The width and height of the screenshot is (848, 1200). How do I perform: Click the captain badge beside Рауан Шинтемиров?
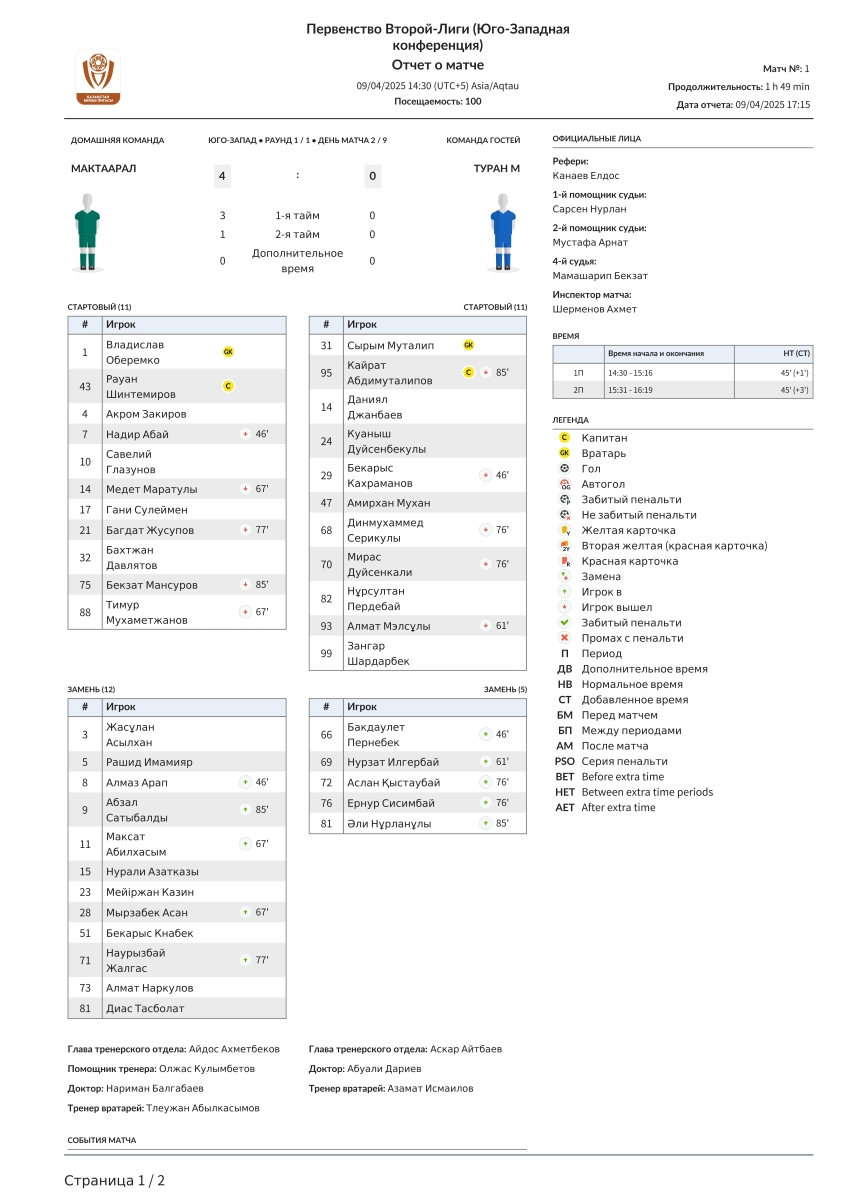(x=228, y=386)
